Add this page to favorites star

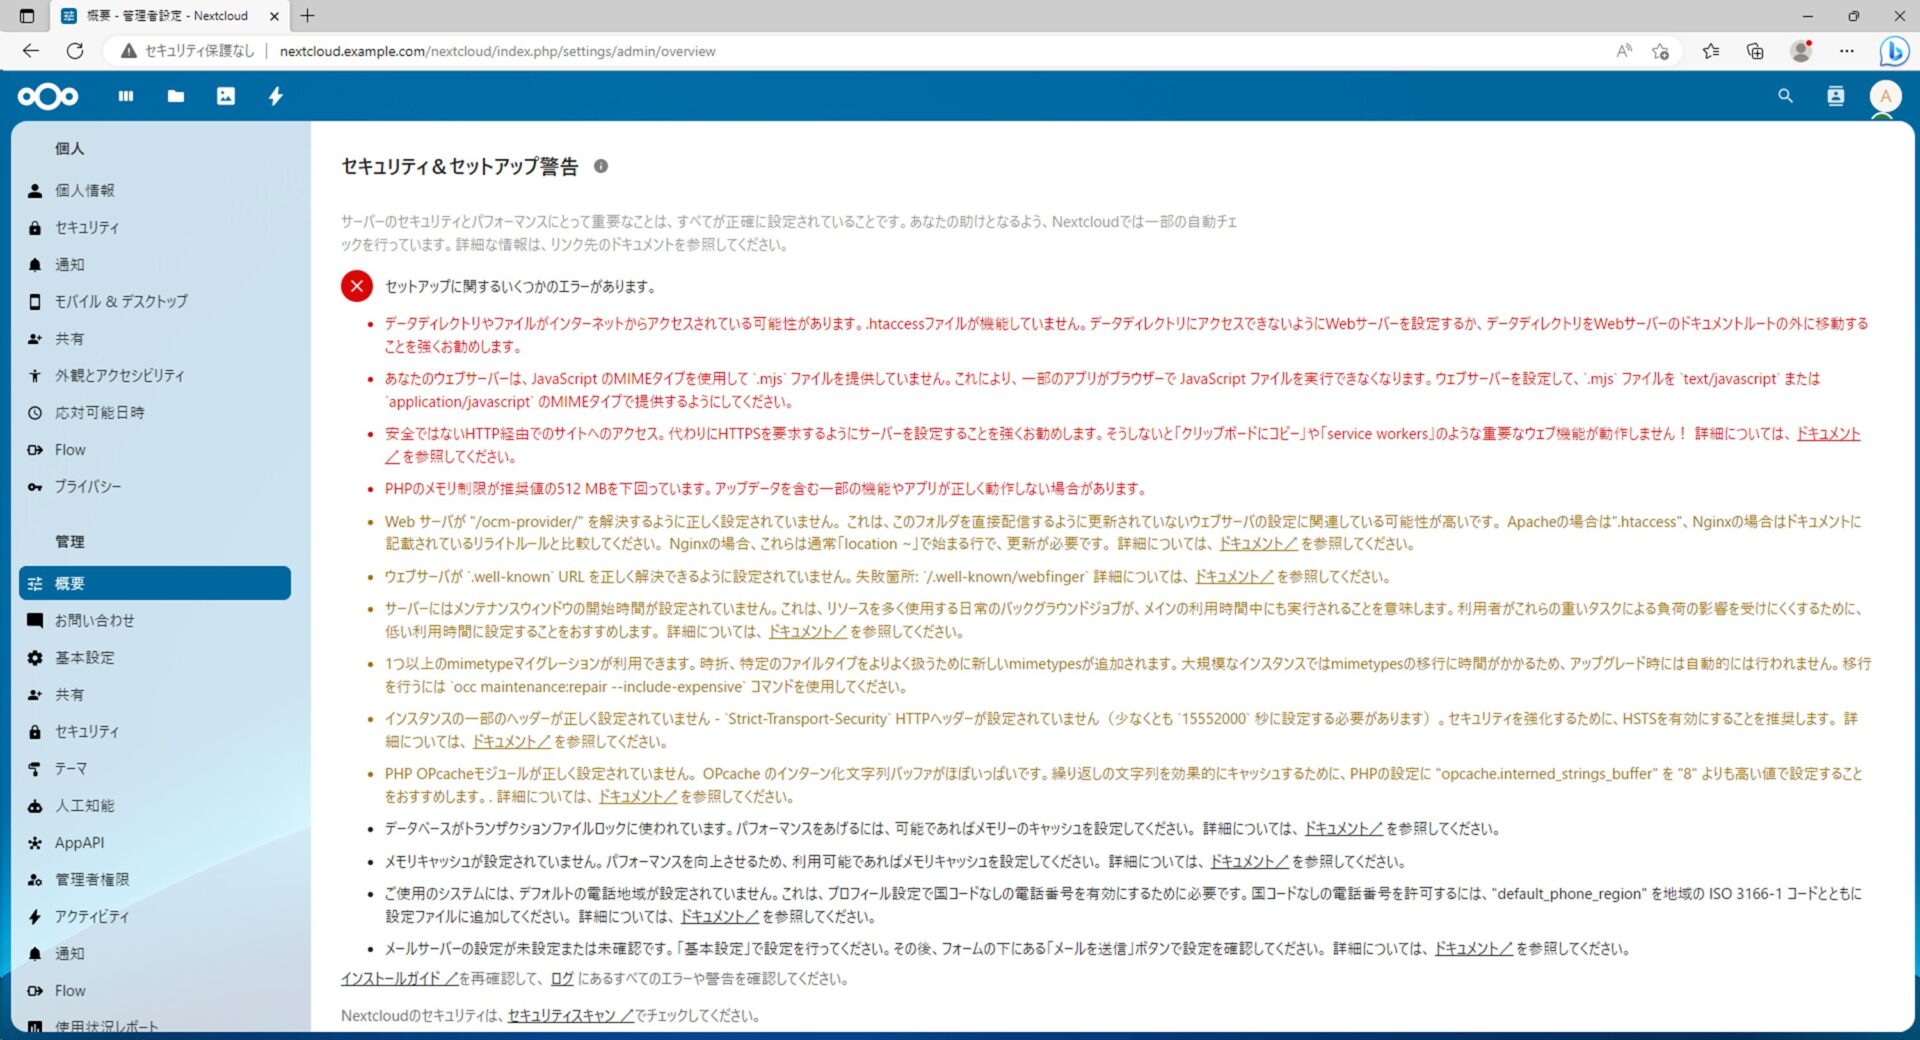(1661, 51)
